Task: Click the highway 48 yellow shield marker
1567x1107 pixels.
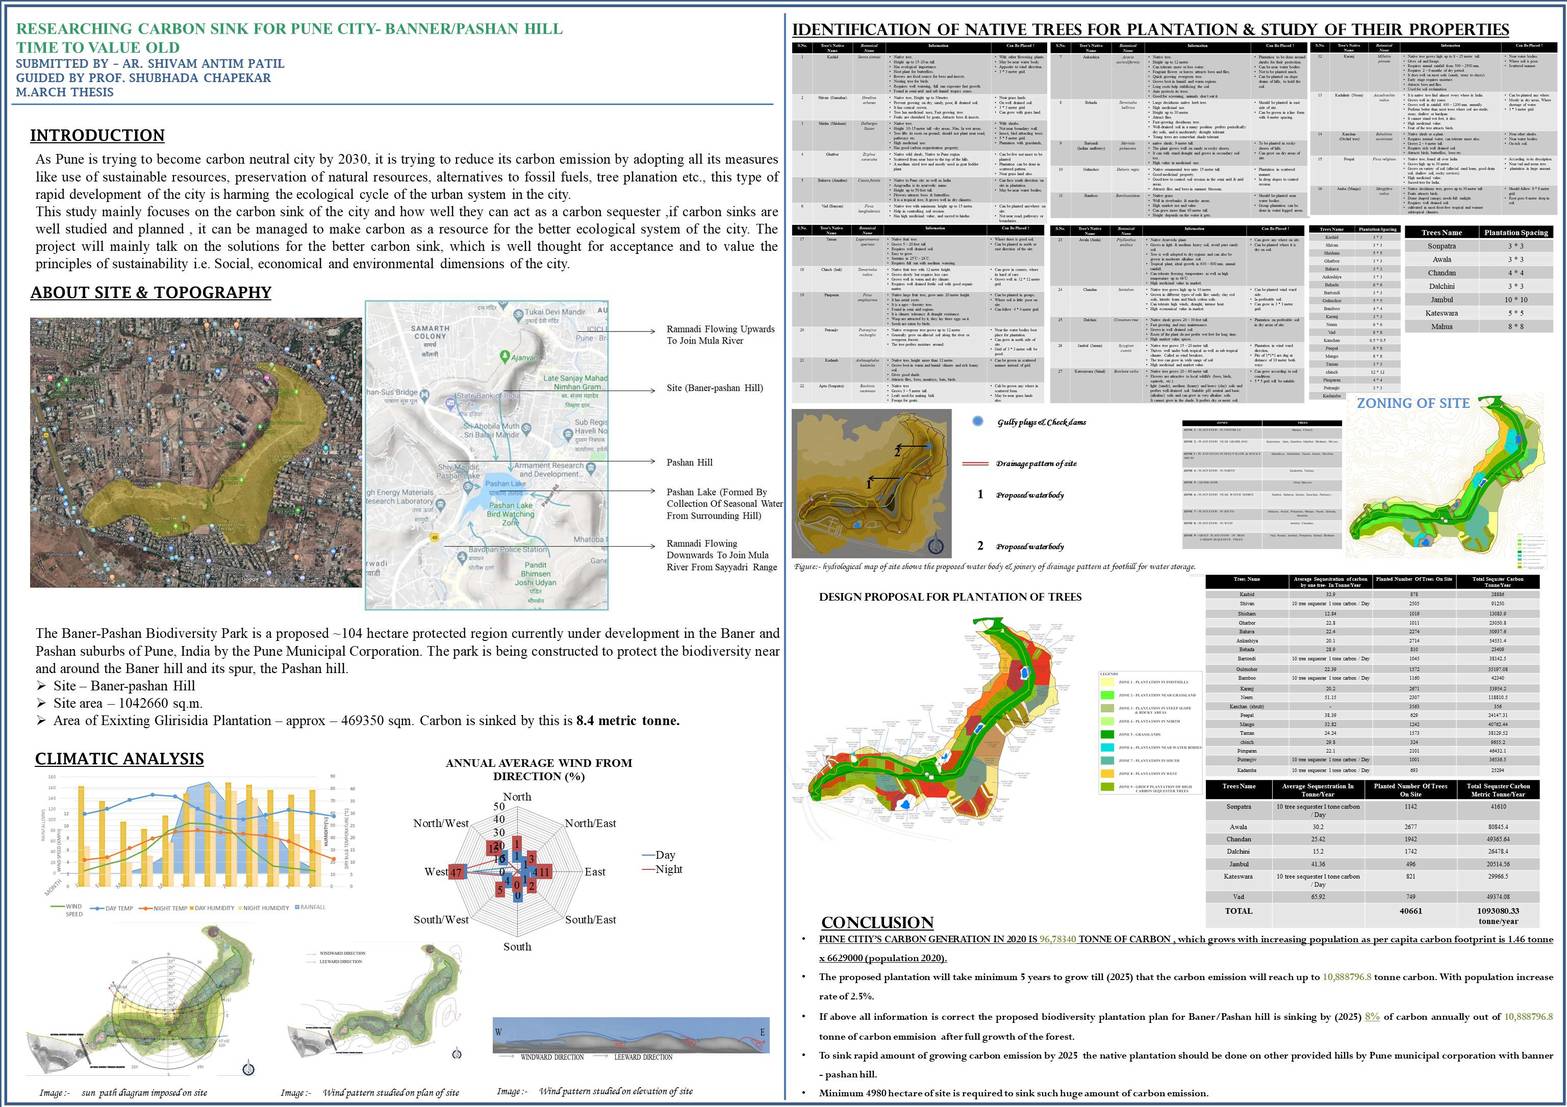Action: pos(436,537)
